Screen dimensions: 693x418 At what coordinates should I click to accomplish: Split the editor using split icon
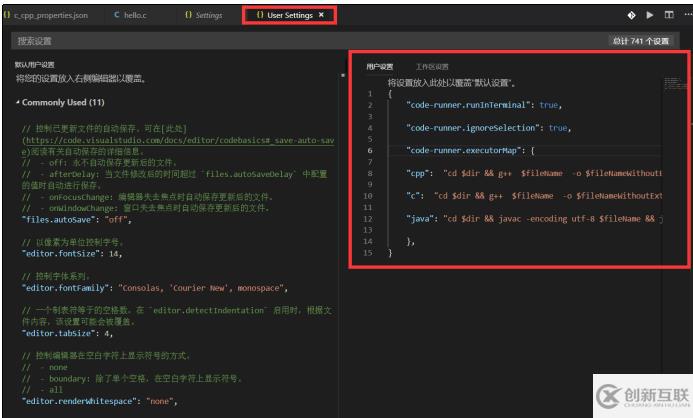tap(669, 15)
